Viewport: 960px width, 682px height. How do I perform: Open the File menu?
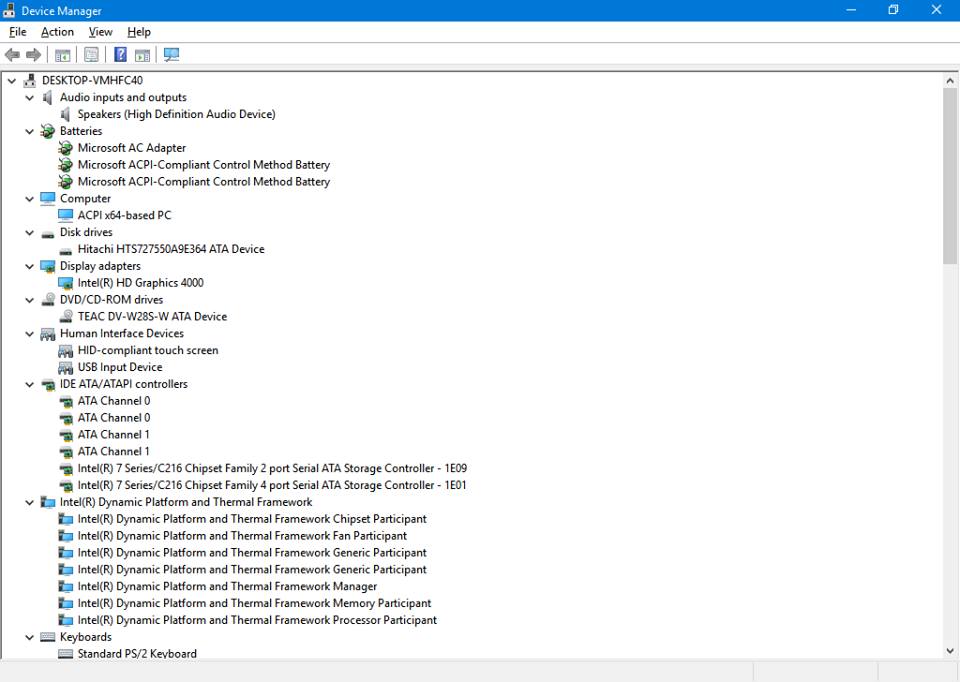[x=18, y=32]
